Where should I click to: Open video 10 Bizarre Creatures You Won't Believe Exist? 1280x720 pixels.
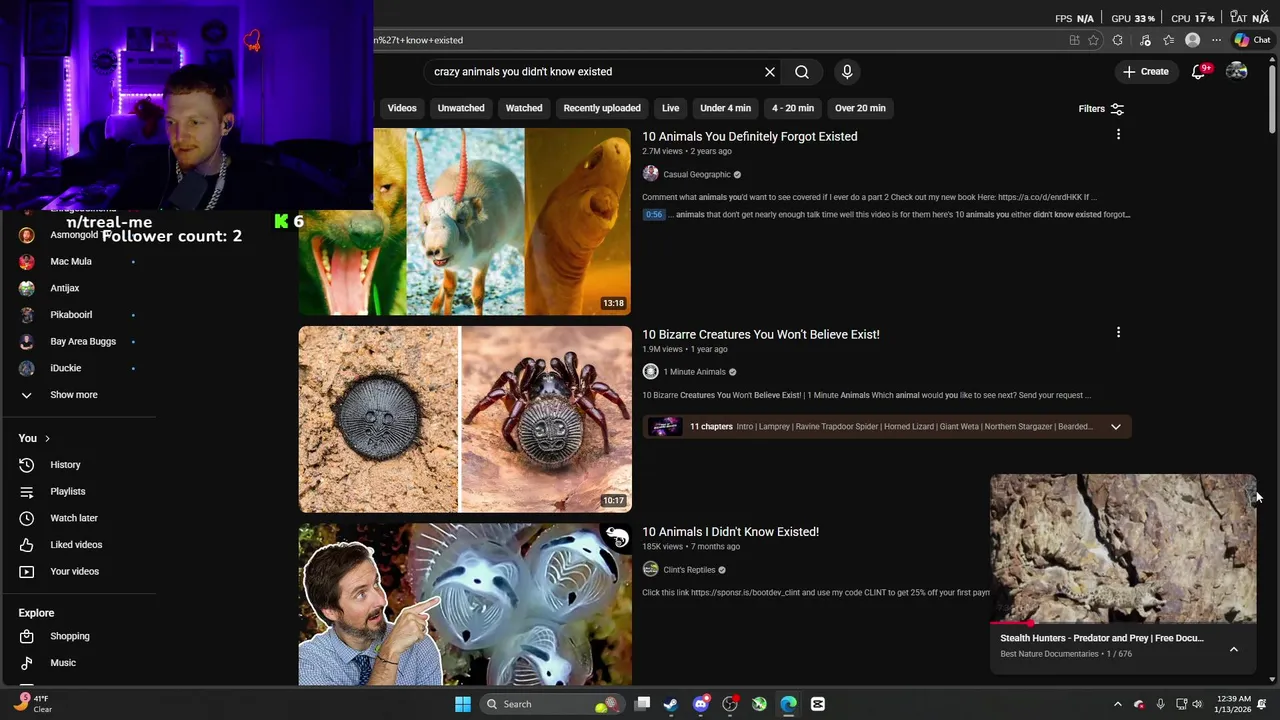pos(761,334)
